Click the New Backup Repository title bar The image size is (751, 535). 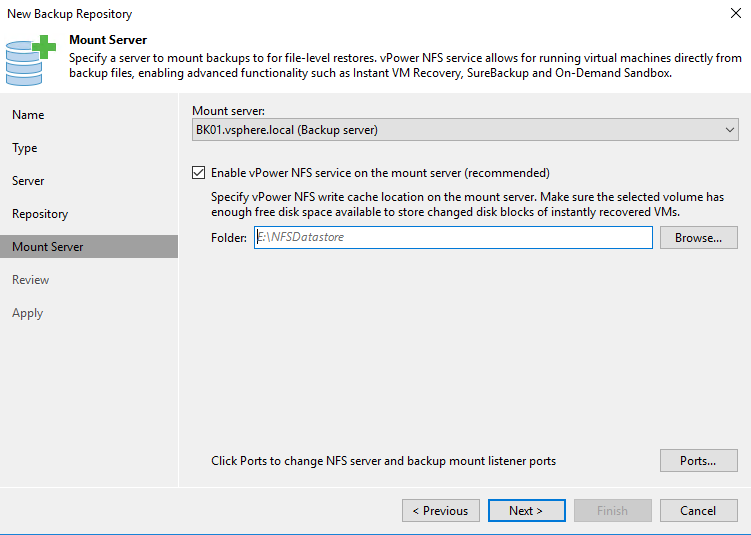[300, 14]
